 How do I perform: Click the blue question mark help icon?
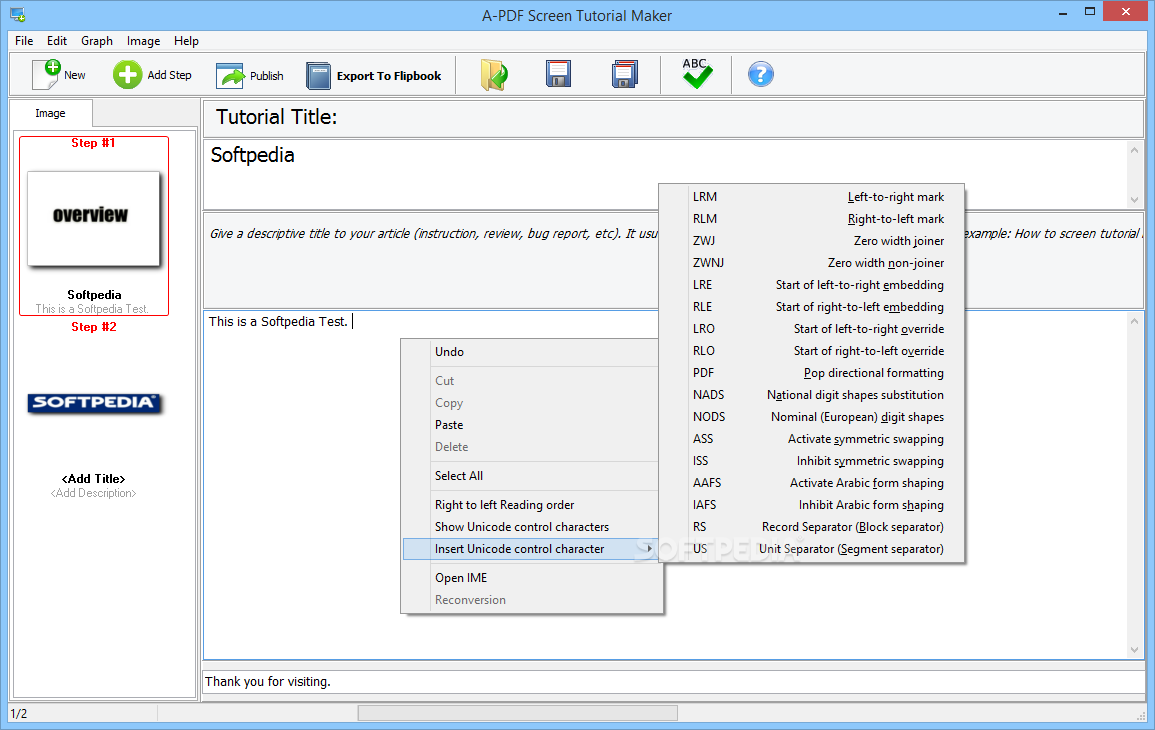point(761,74)
